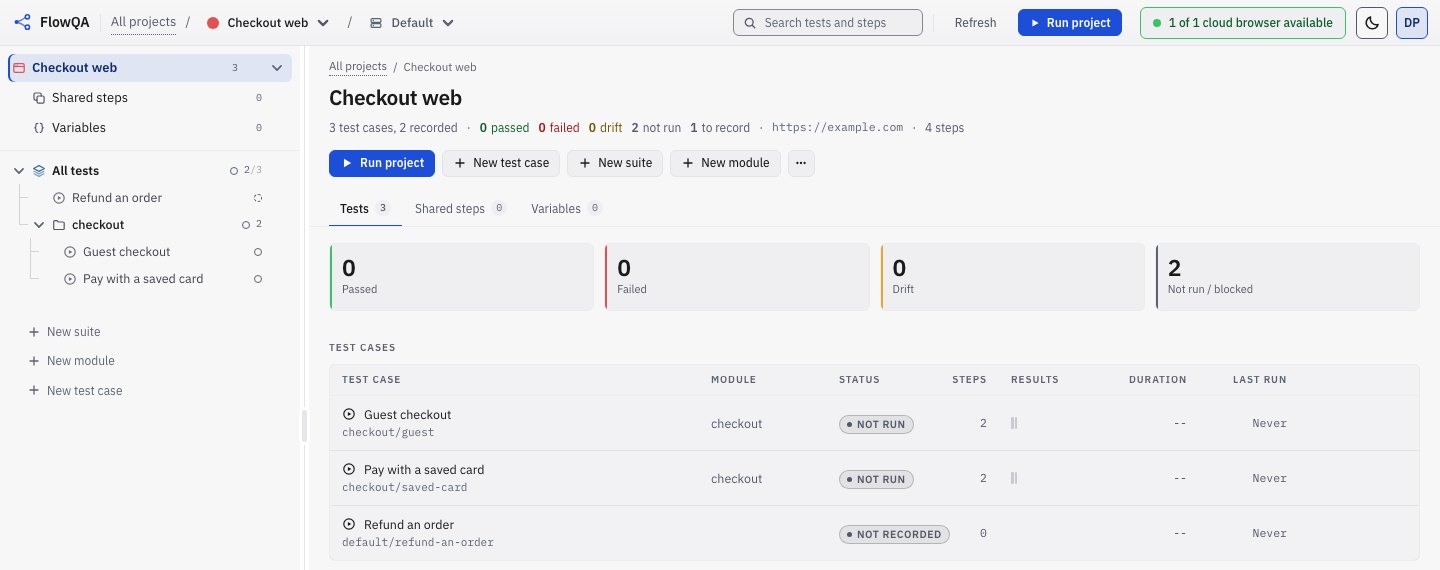This screenshot has height=570, width=1440.
Task: Click play icon beside Refund an order in sidebar
Action: pyautogui.click(x=59, y=198)
